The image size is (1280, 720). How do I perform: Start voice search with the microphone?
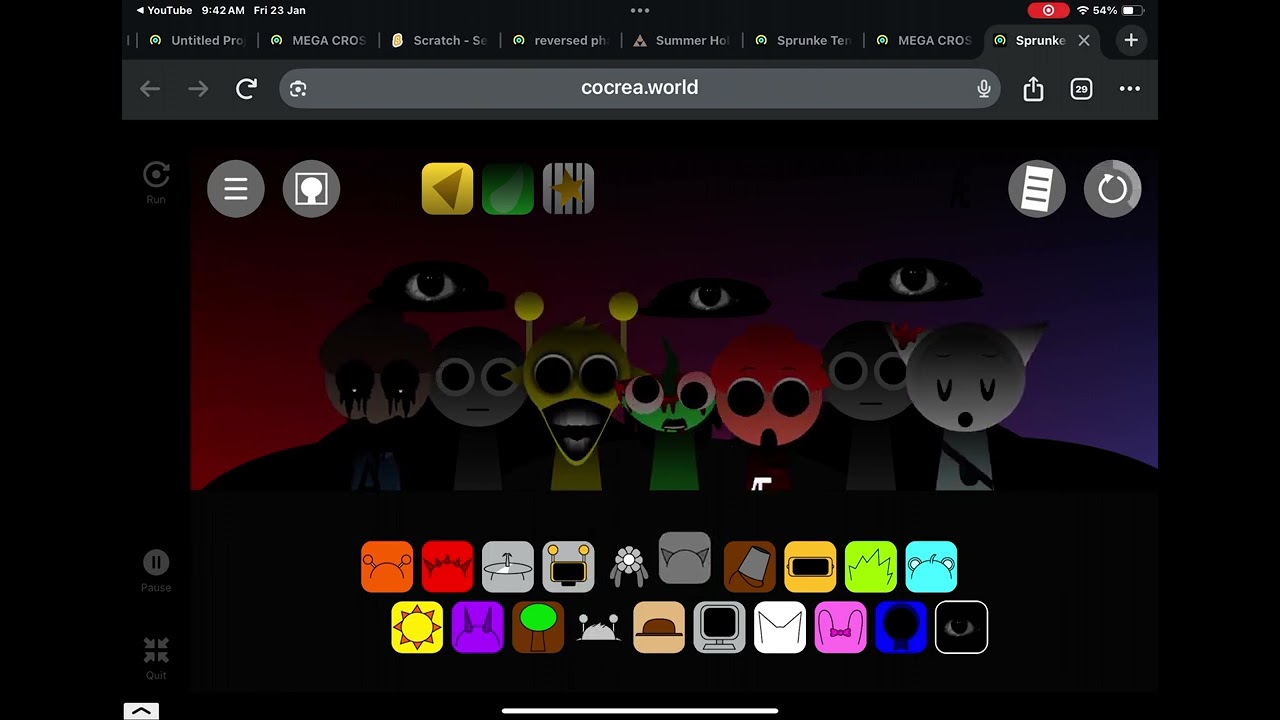(984, 89)
